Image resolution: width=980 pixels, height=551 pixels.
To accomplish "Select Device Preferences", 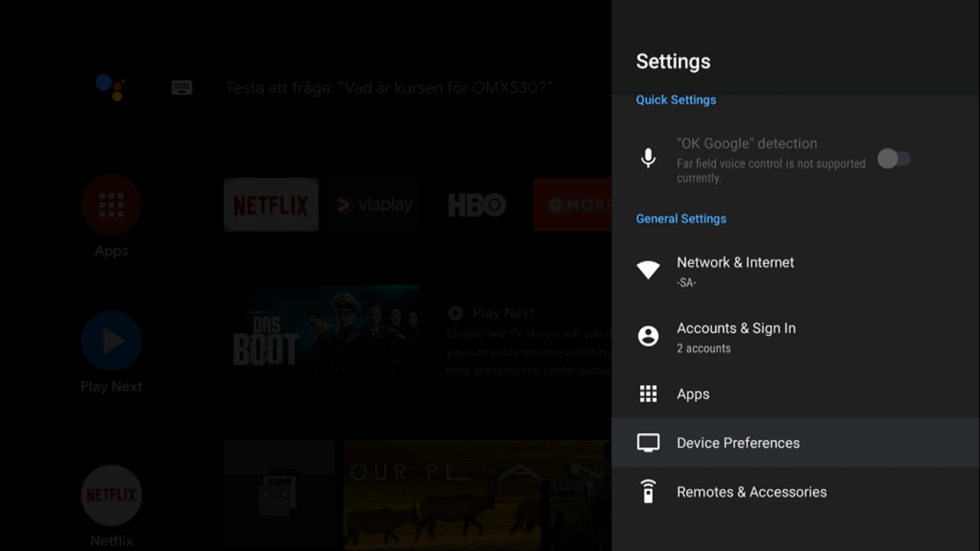I will 795,442.
